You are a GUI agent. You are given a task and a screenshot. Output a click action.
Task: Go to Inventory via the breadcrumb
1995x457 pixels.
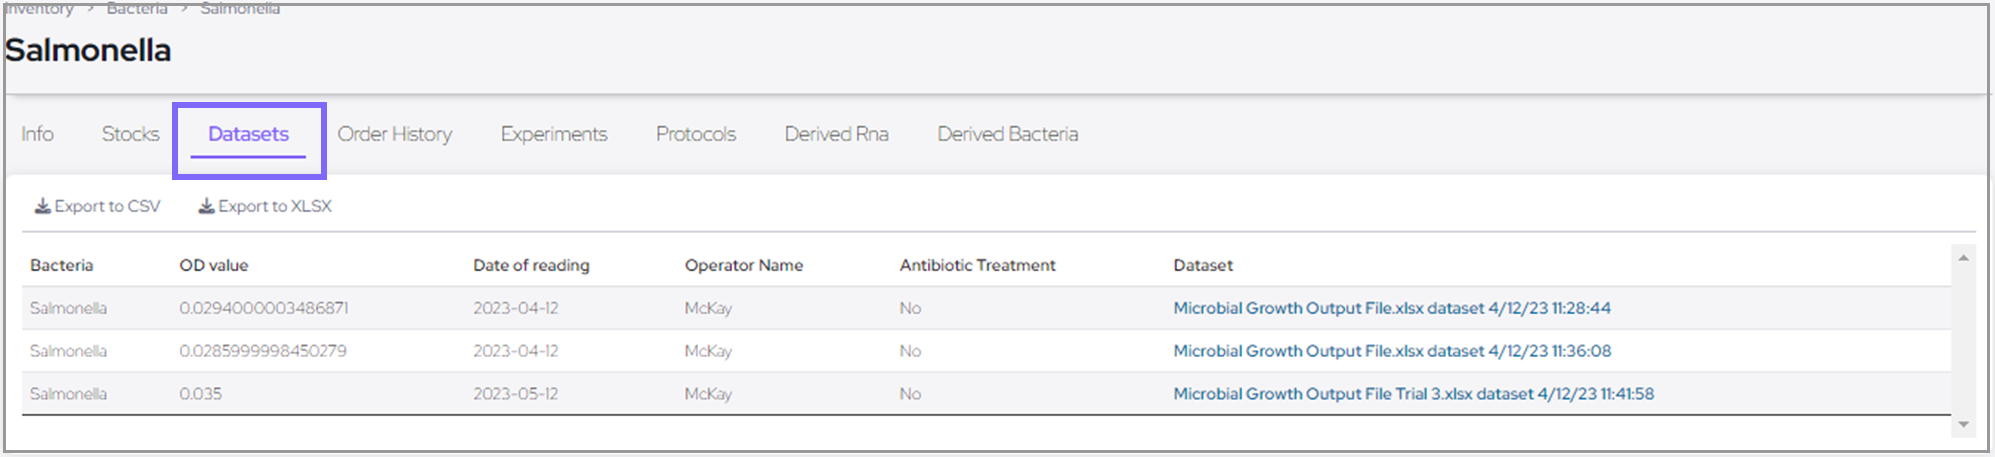coord(40,9)
